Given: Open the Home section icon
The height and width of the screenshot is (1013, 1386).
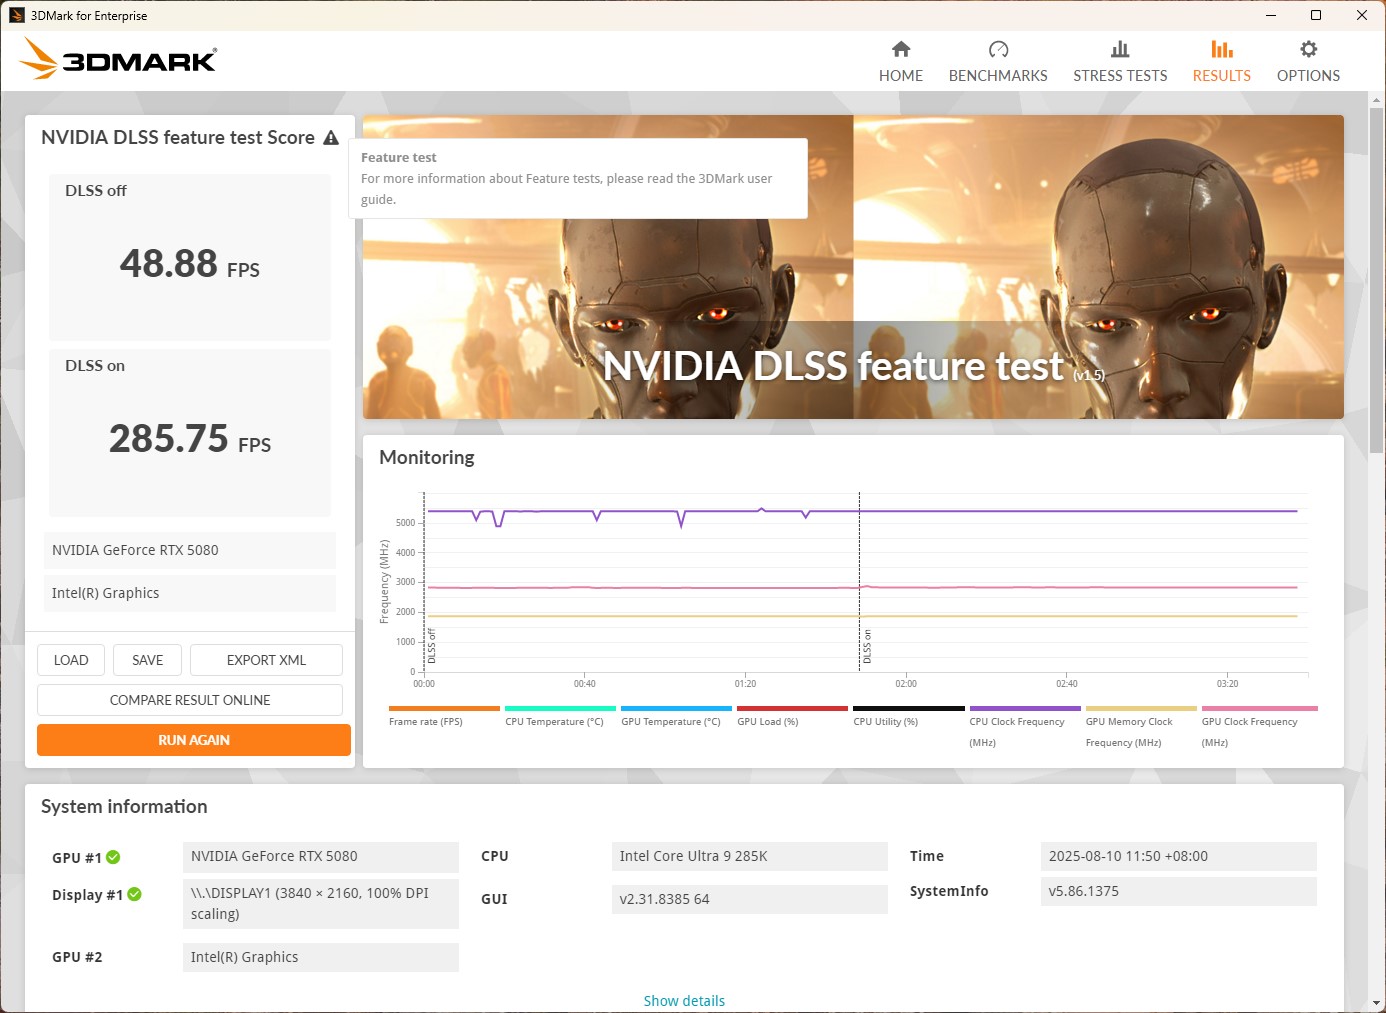Looking at the screenshot, I should tap(900, 50).
